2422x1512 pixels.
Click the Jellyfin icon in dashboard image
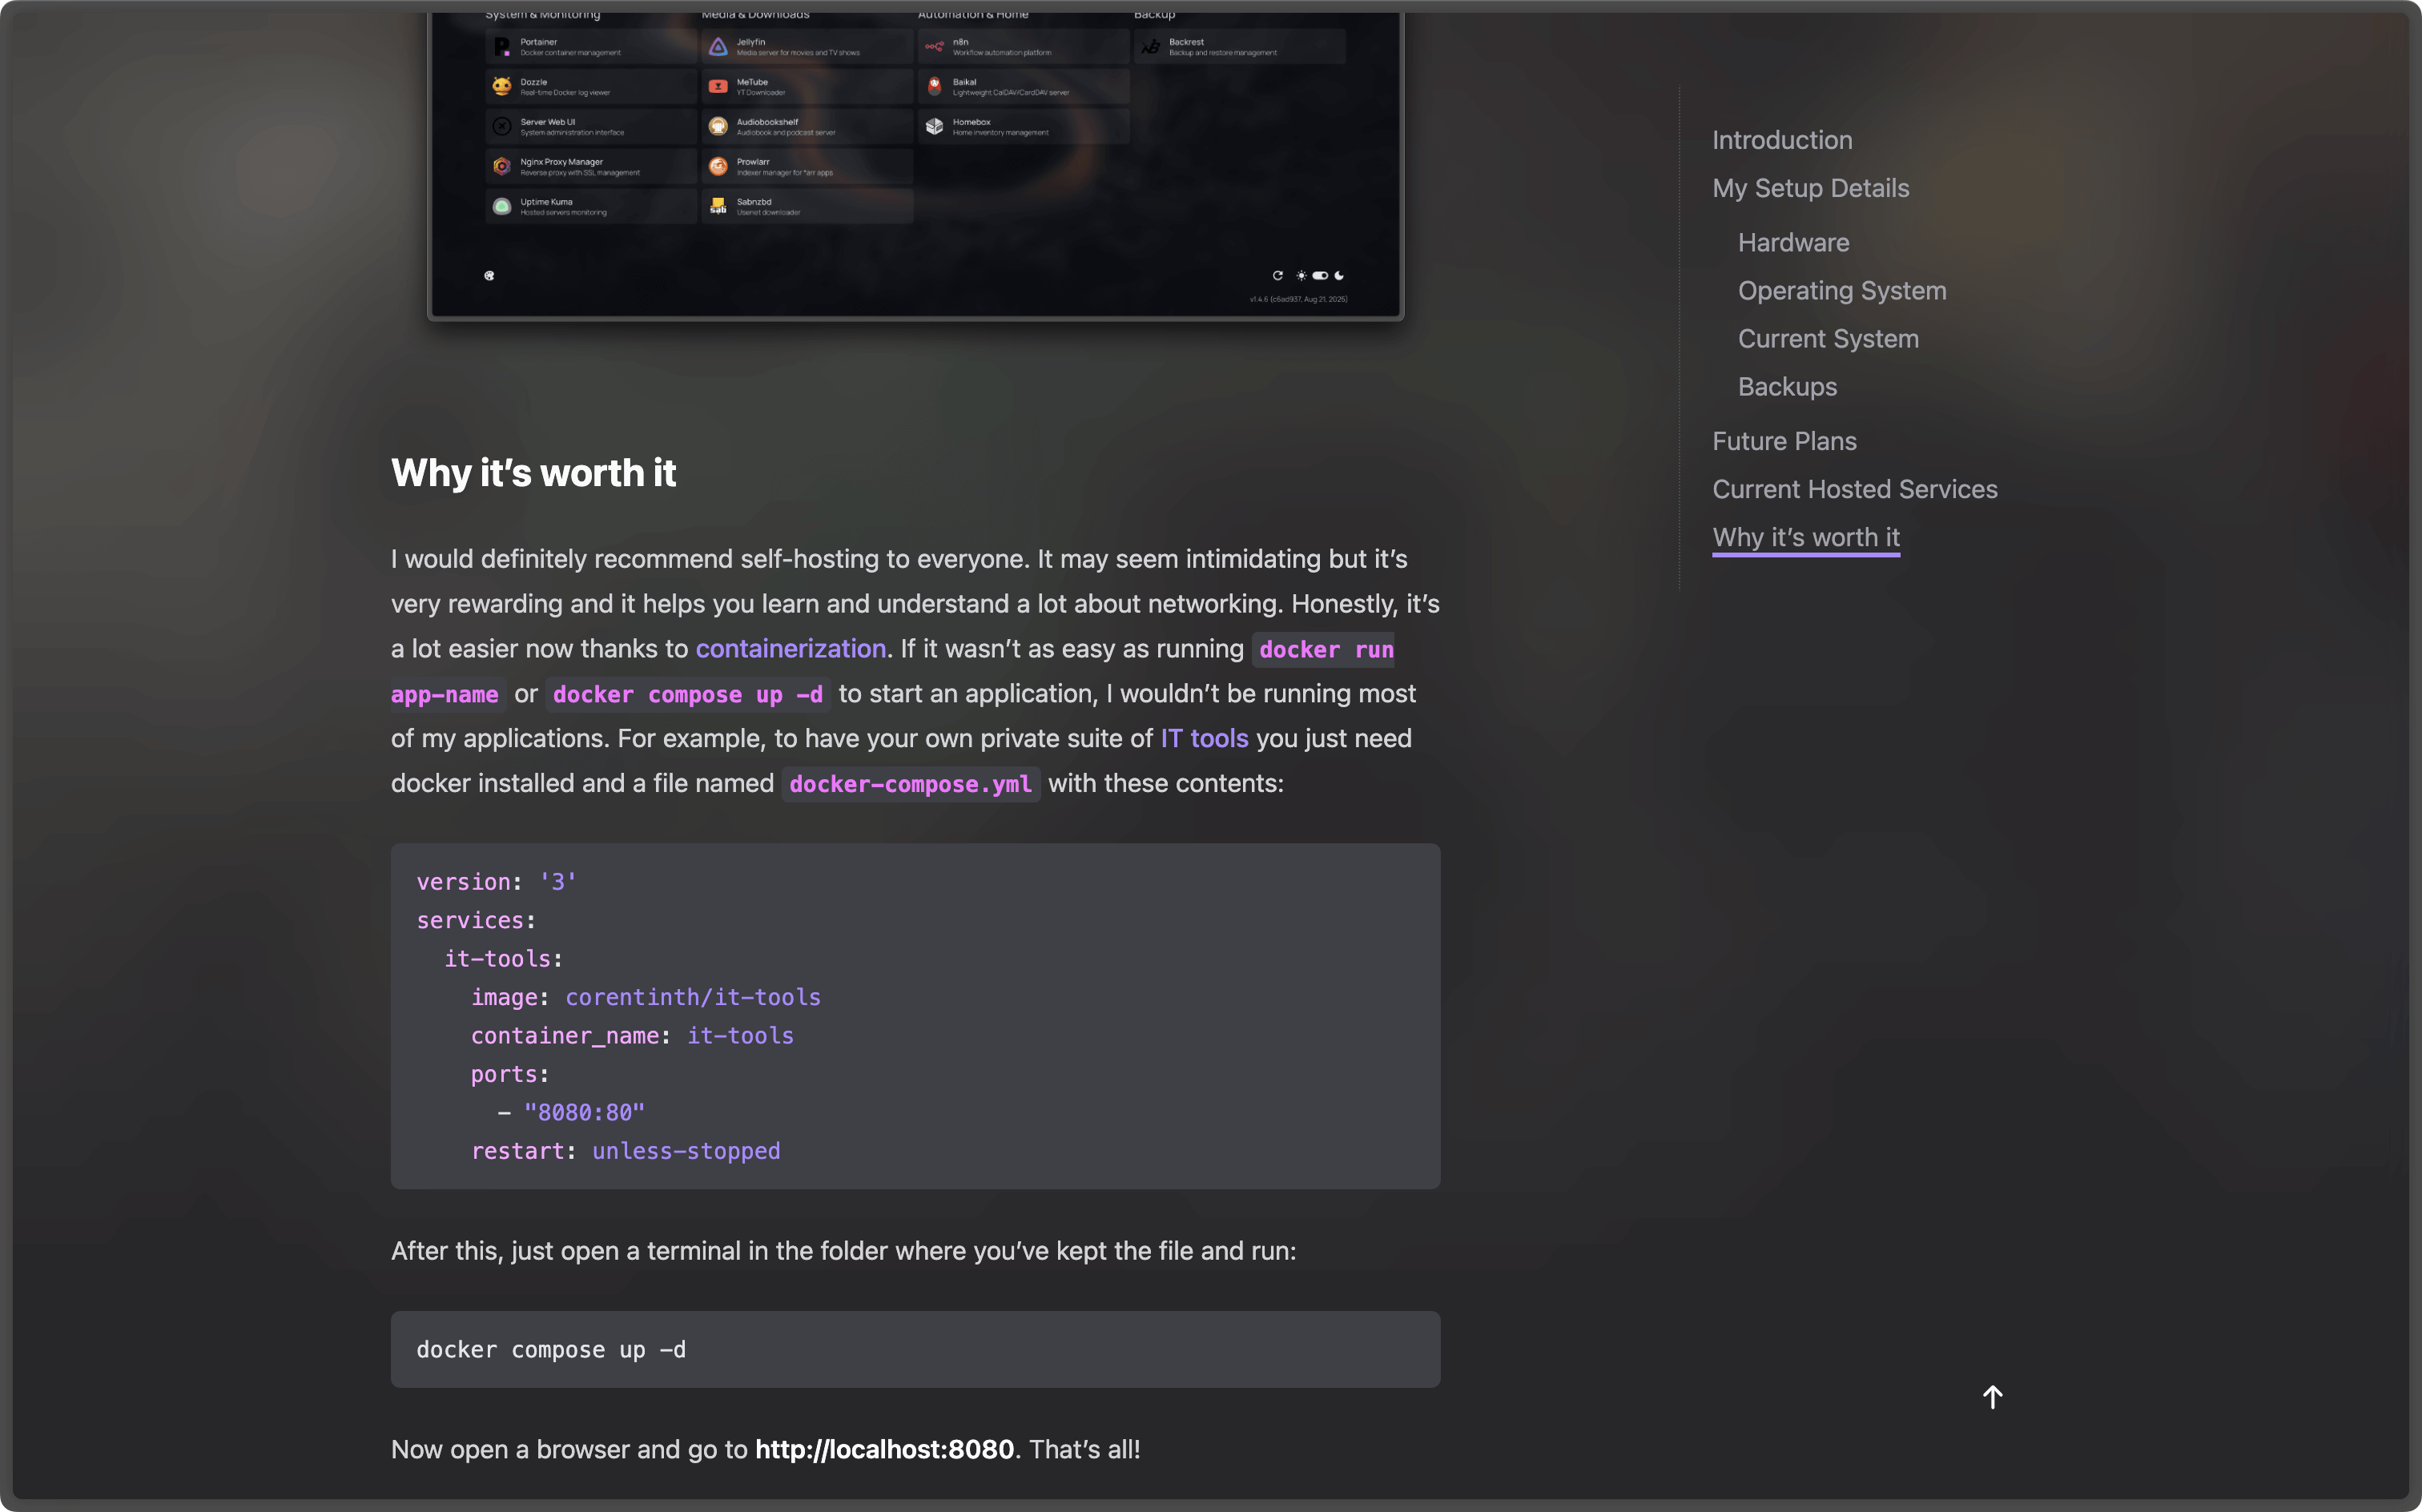coord(717,47)
